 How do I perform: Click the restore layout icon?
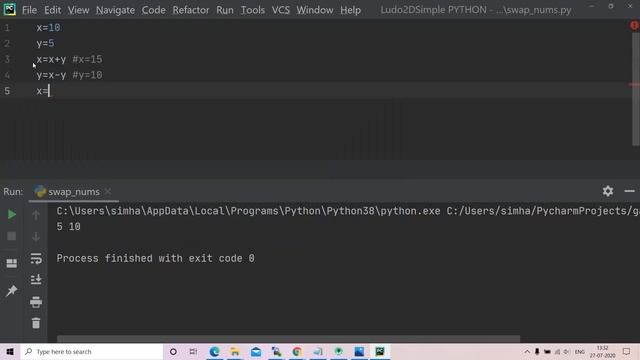12,263
